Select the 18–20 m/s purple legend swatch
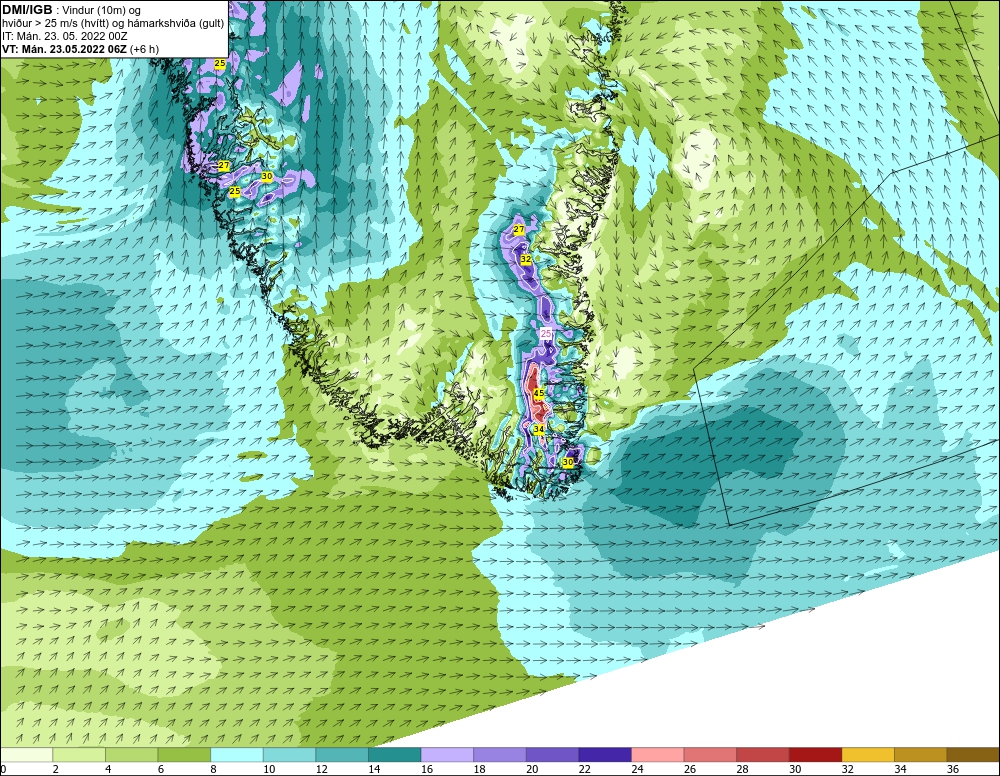 coord(499,755)
